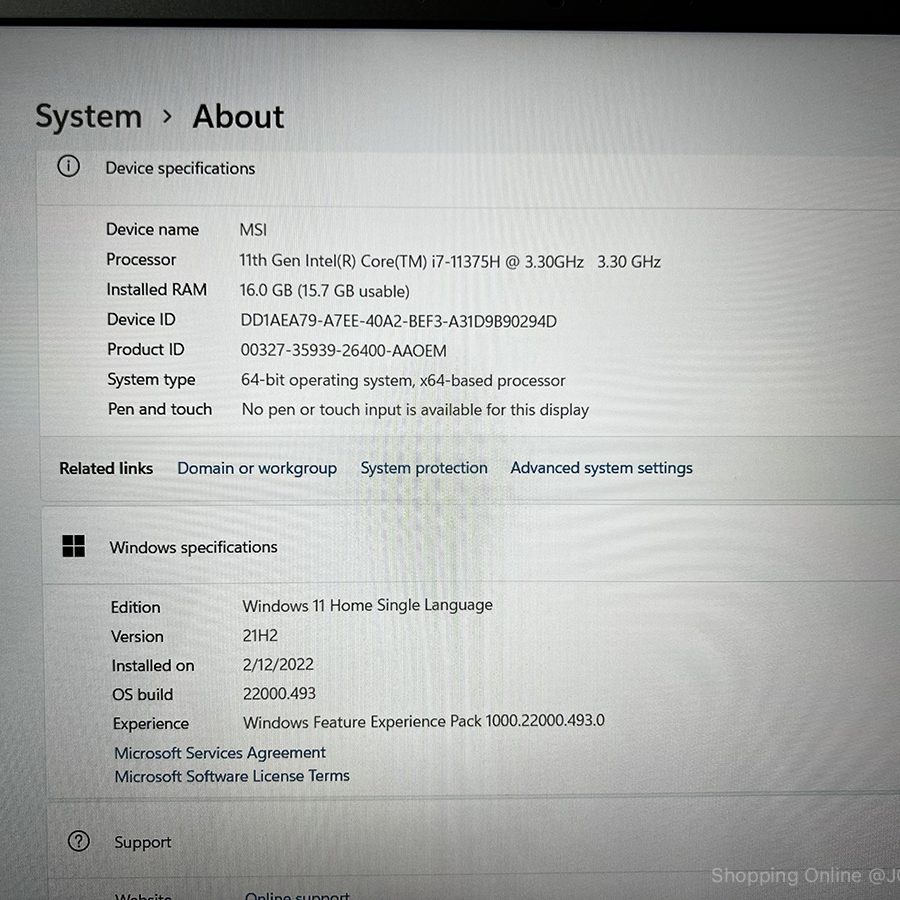Select Windows 11 Home Single Language text

coord(367,606)
